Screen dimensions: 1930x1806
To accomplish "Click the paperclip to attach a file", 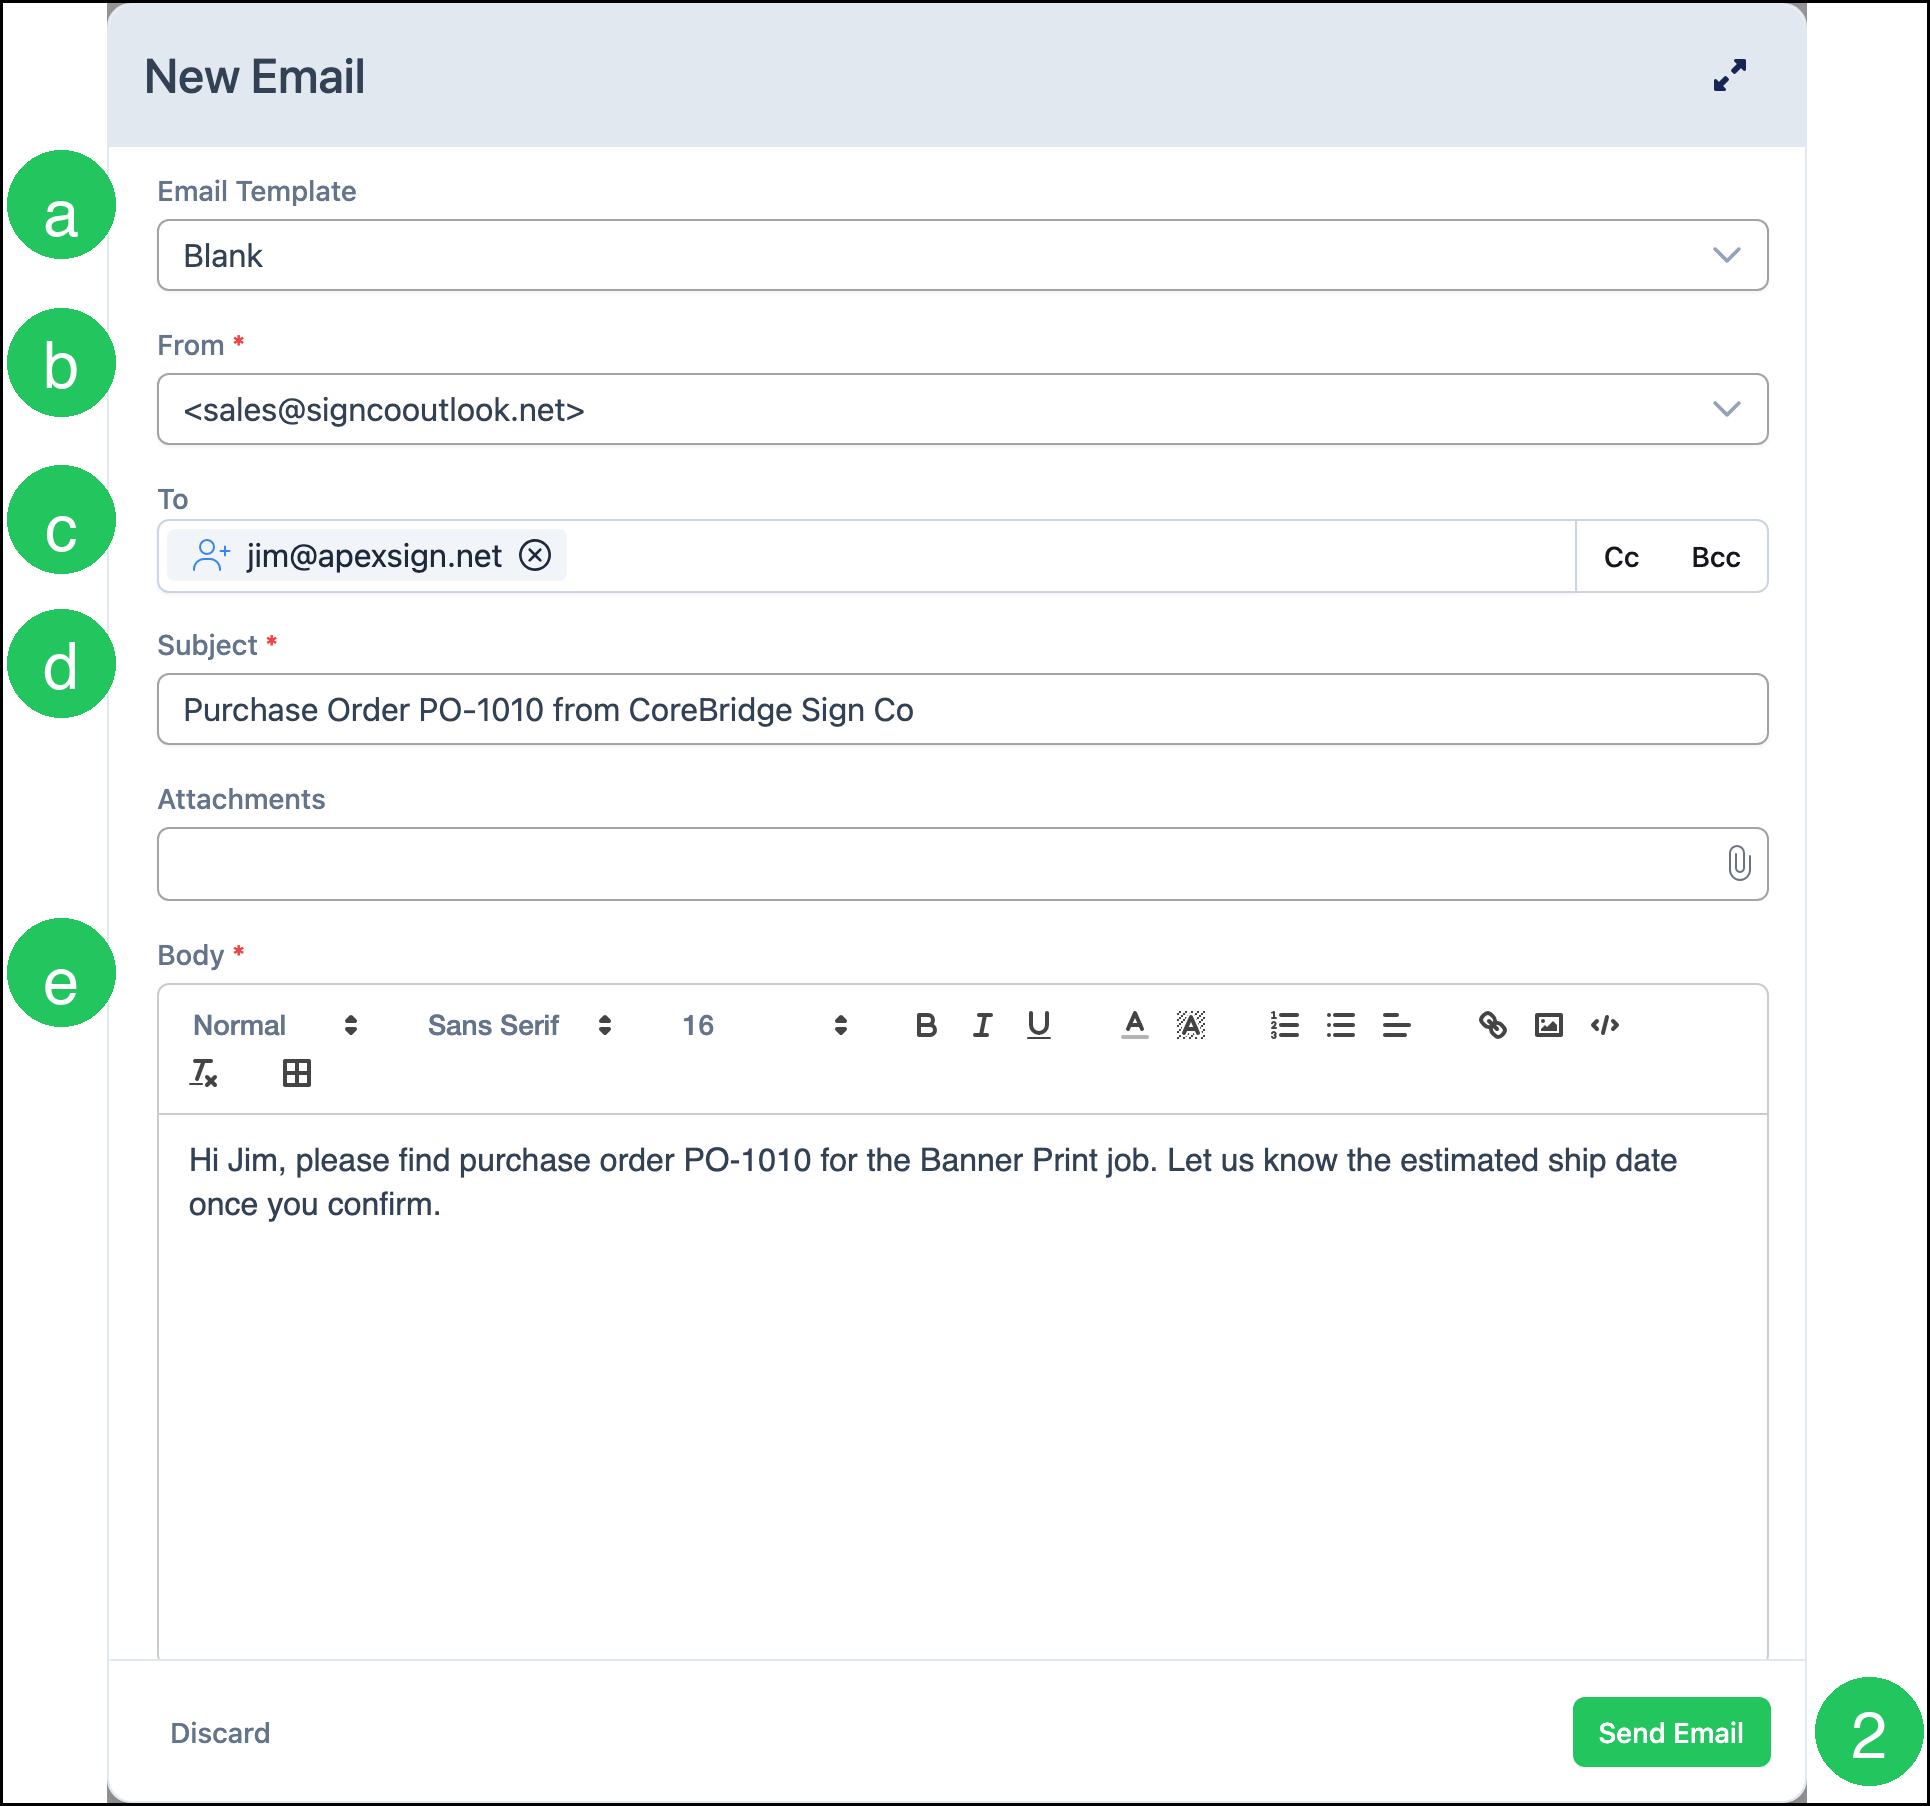I will [1739, 863].
